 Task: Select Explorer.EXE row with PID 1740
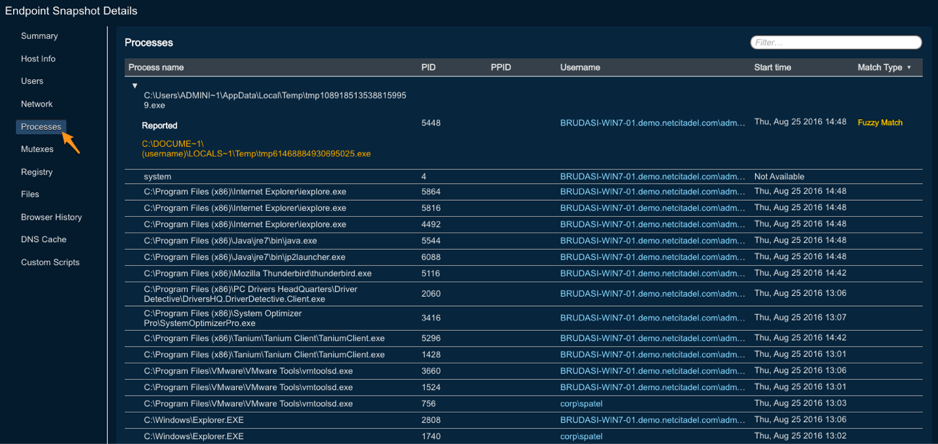coord(525,436)
